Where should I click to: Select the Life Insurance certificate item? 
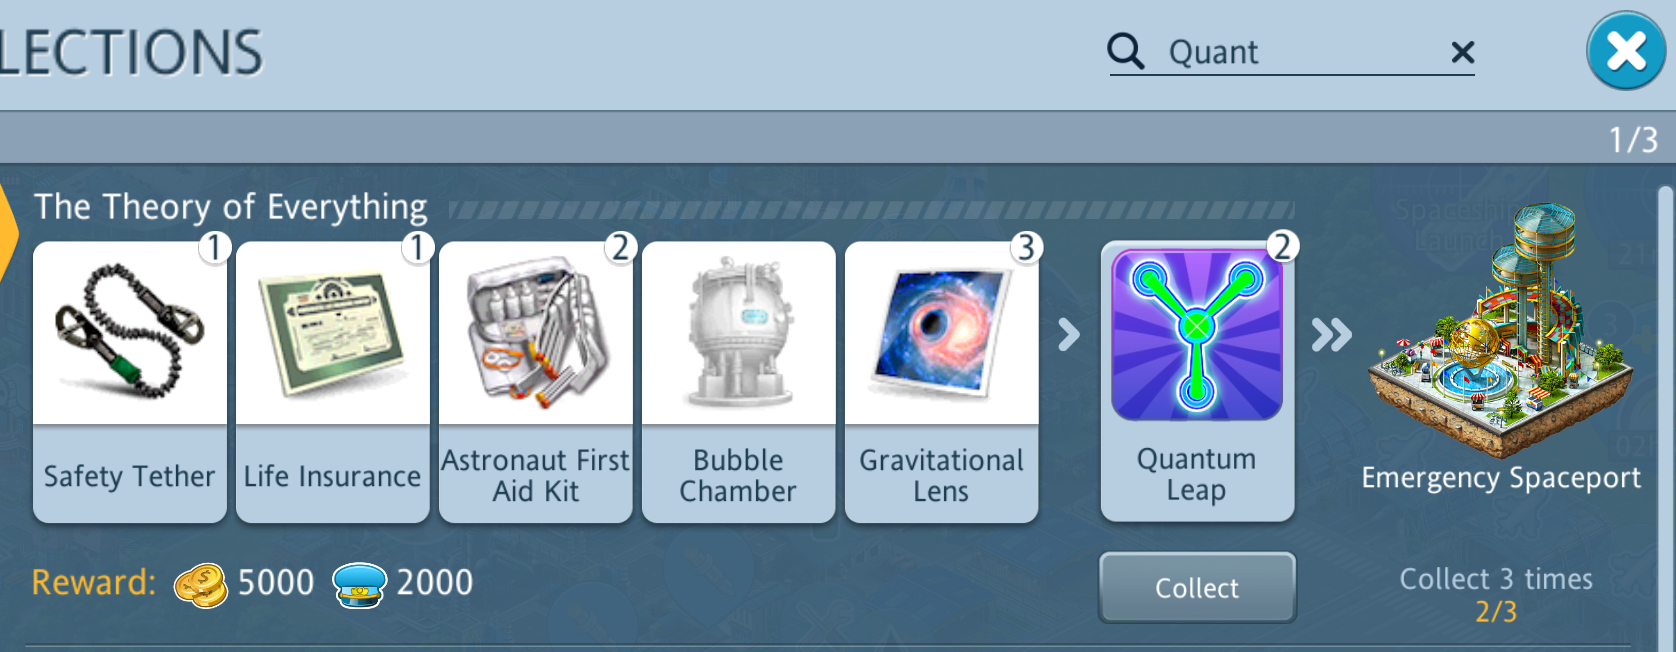pos(333,381)
